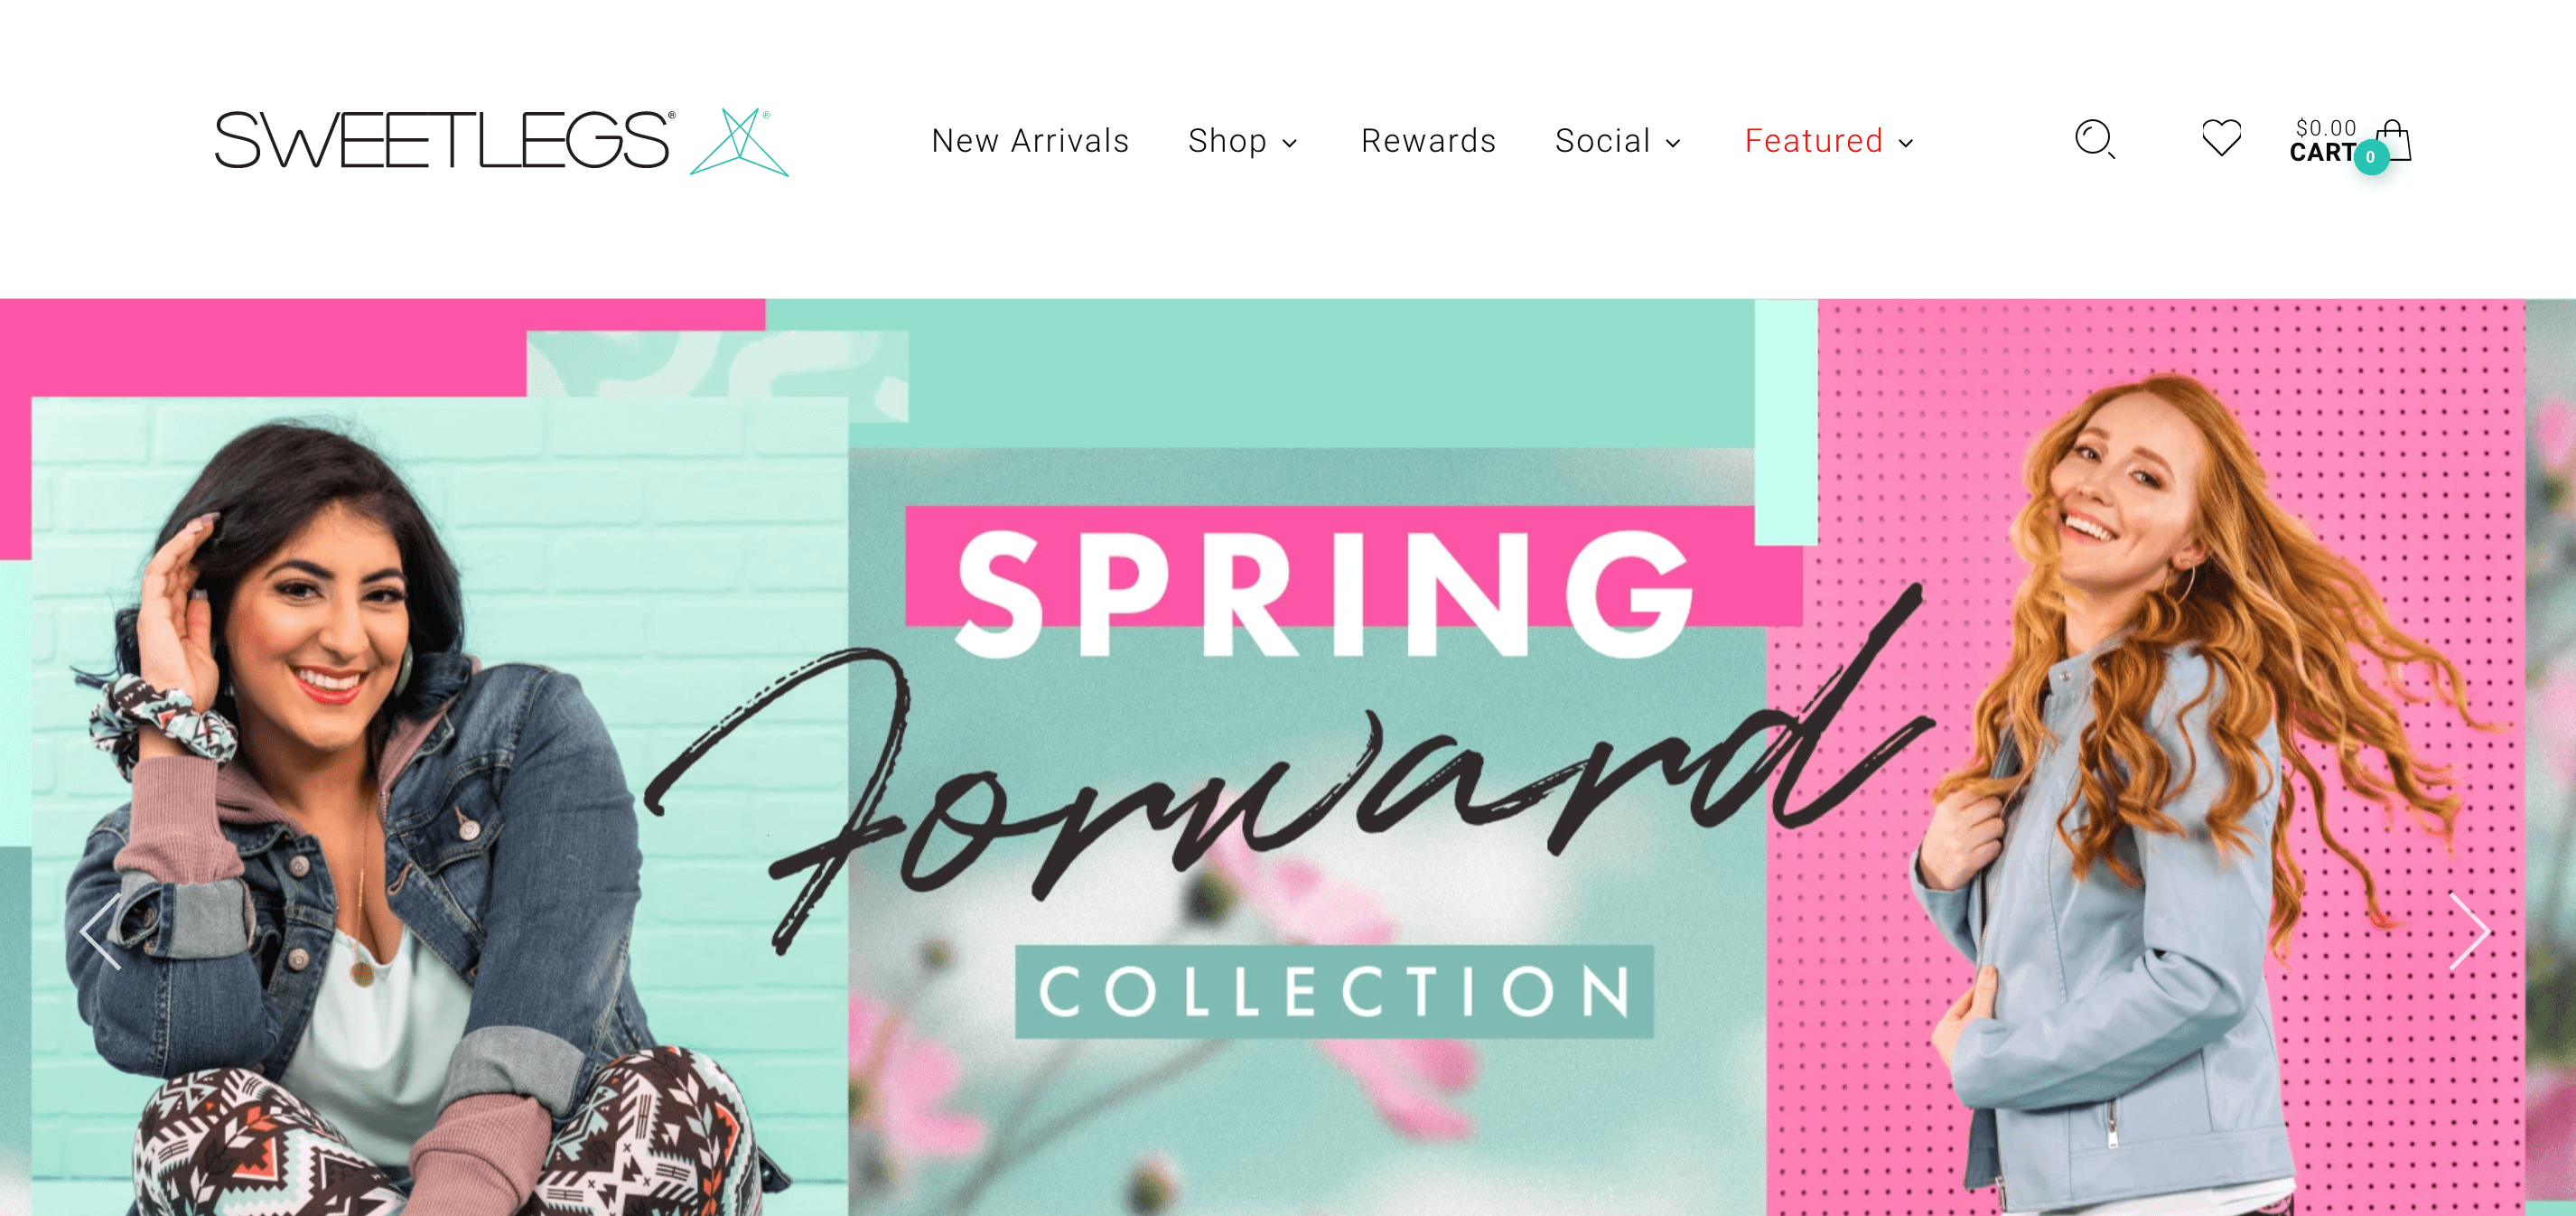
Task: Select the Shop menu label
Action: pos(1227,141)
